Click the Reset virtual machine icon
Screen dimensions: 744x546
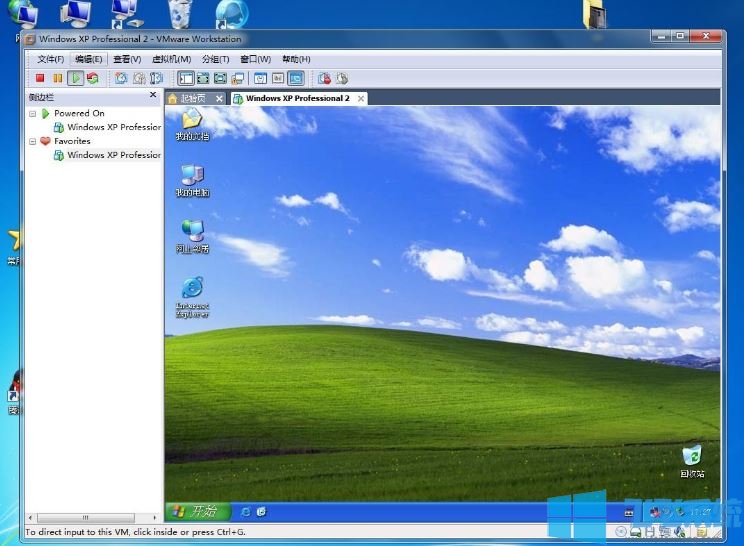pyautogui.click(x=92, y=78)
